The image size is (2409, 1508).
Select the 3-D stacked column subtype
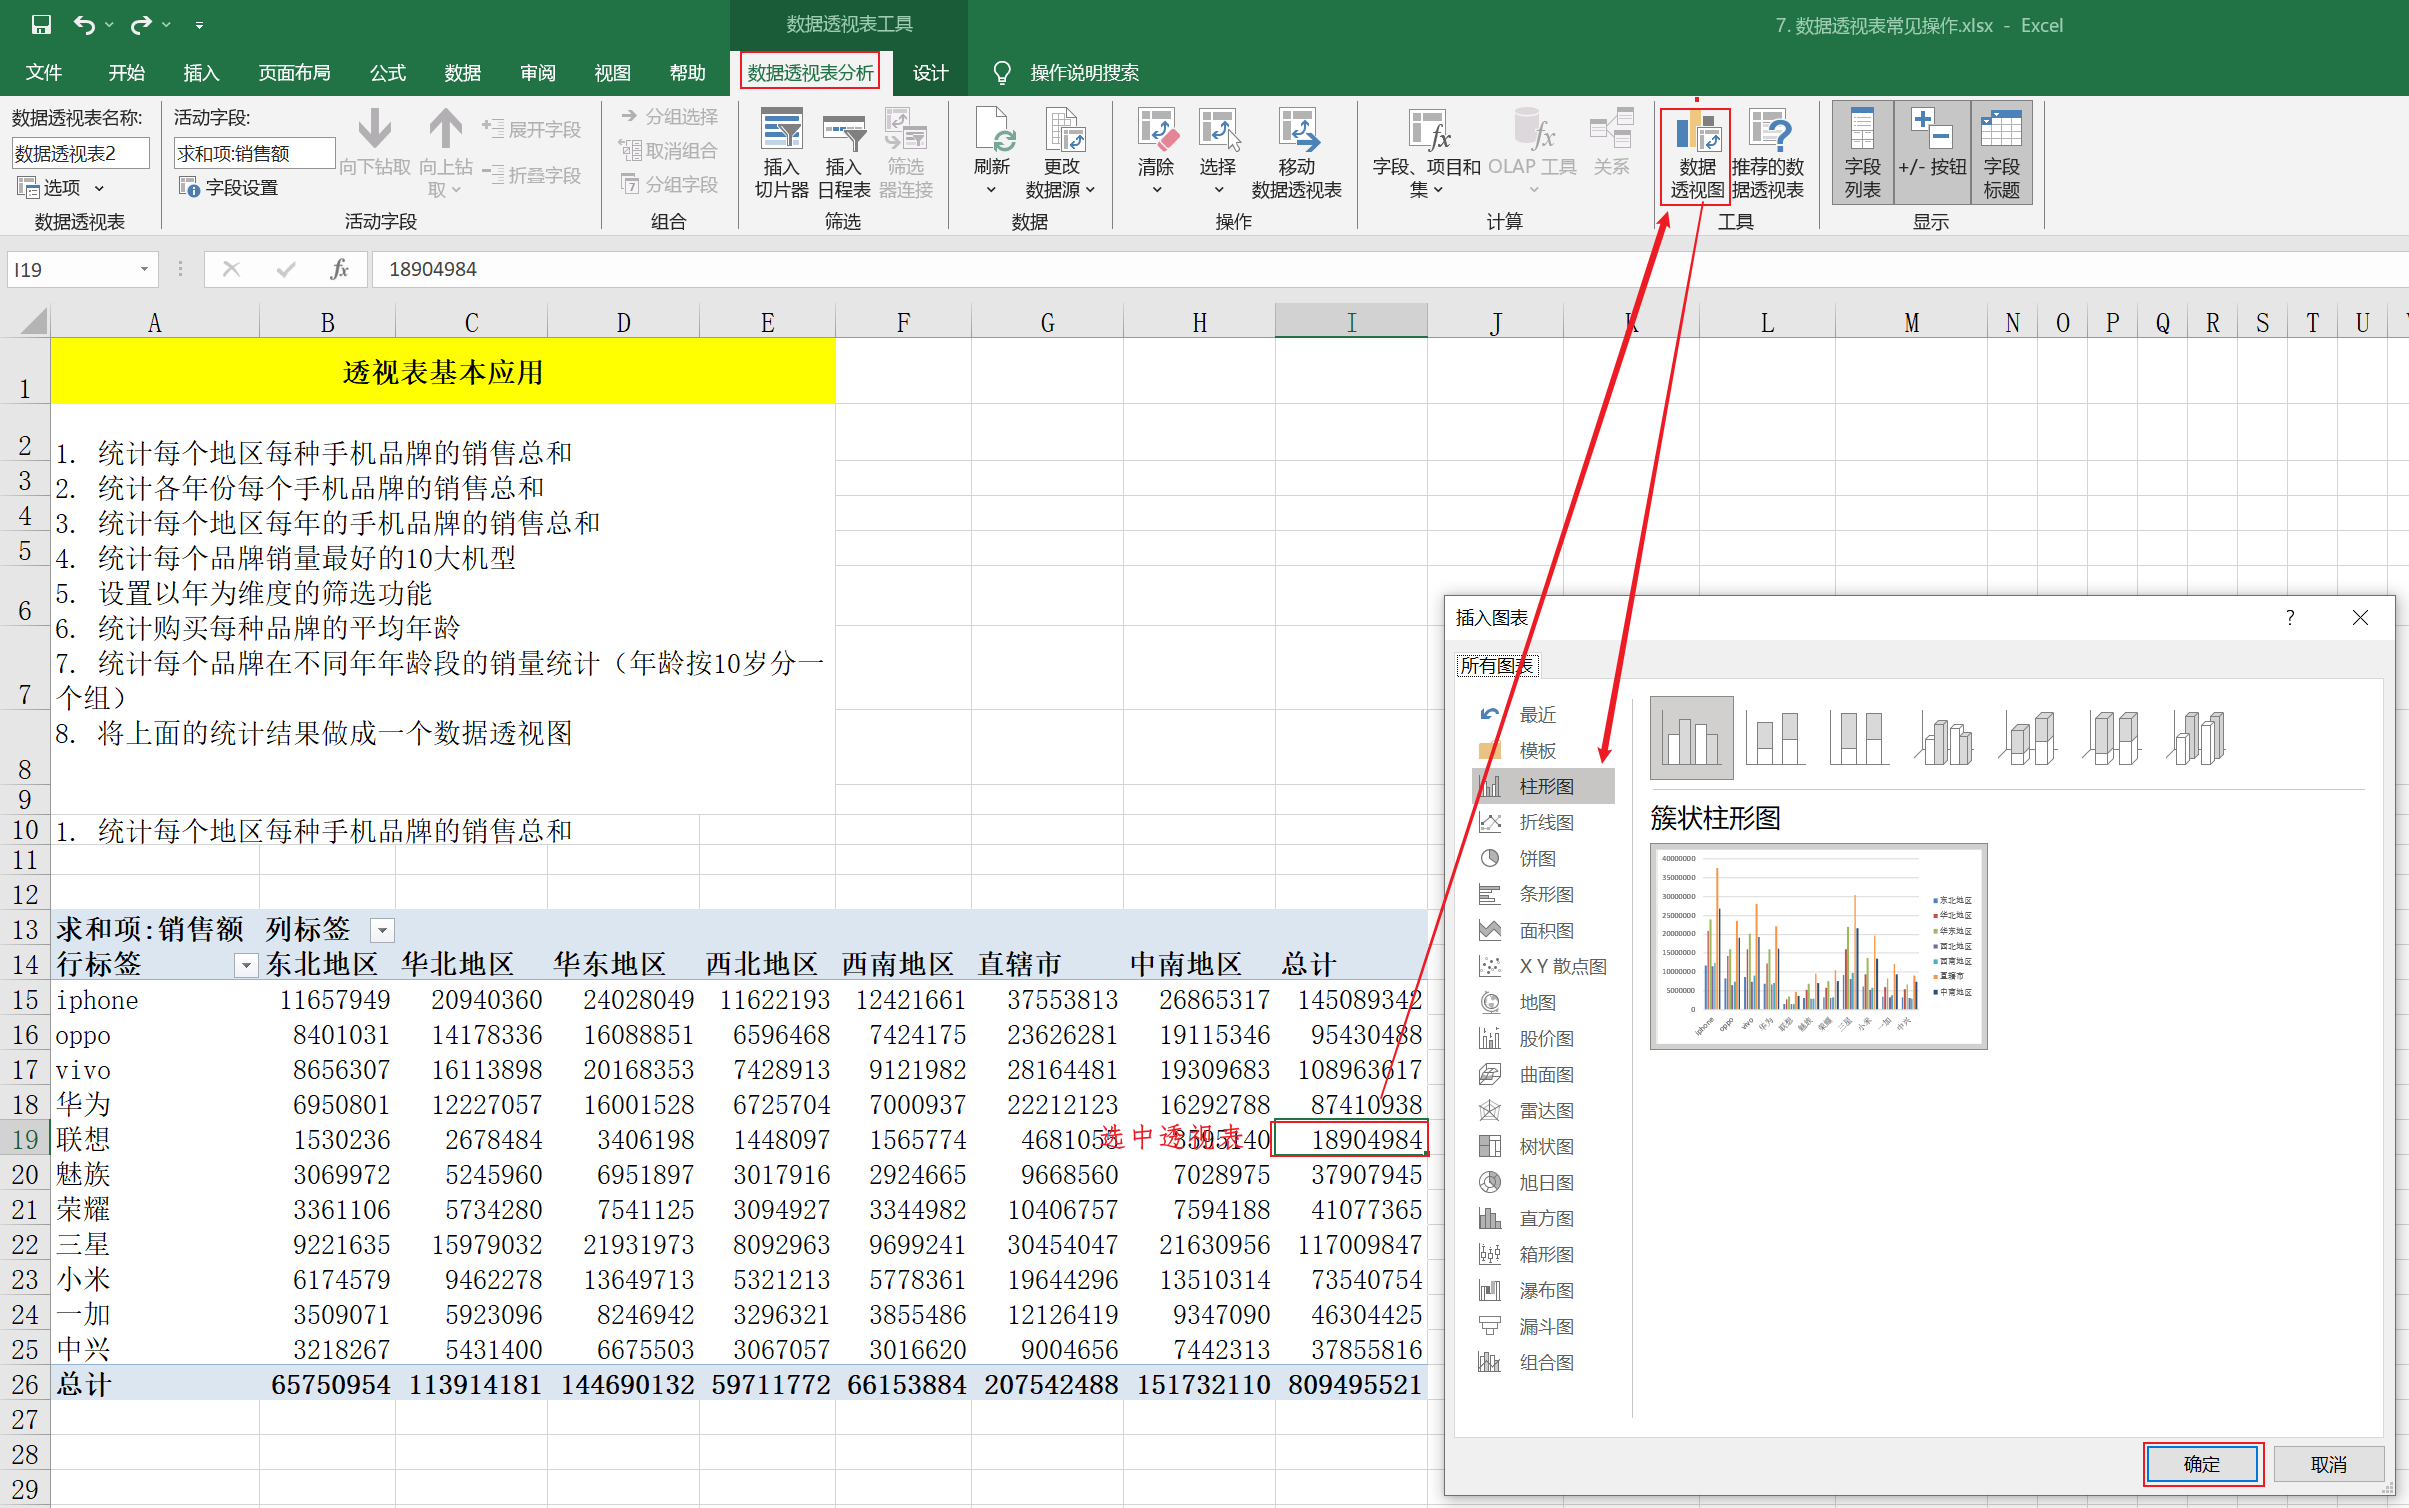2027,738
